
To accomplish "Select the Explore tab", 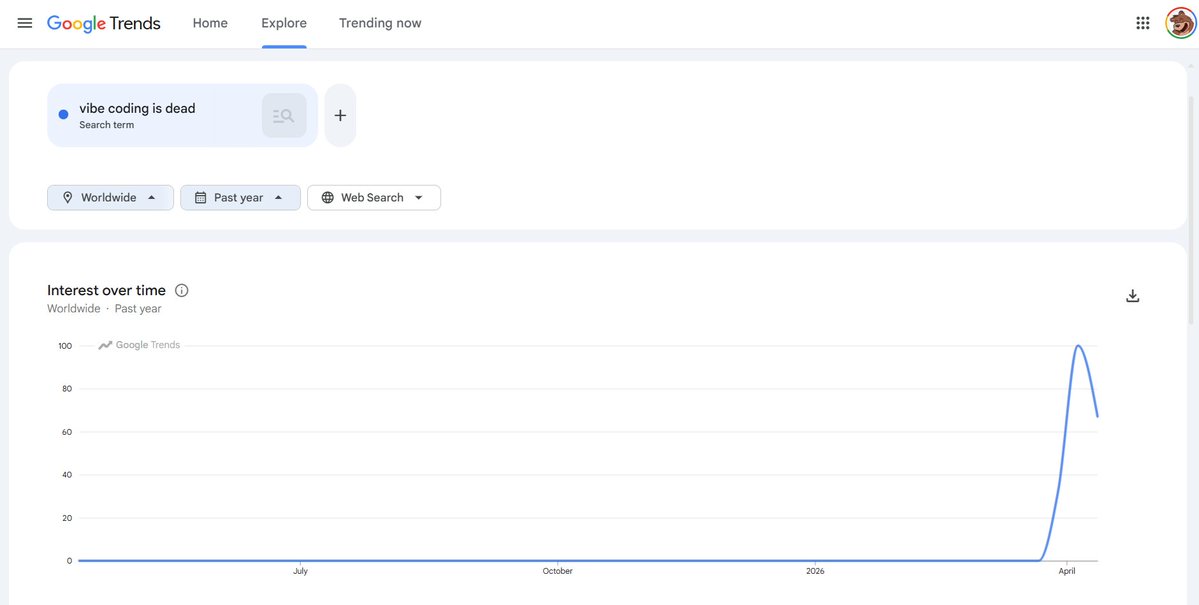I will click(284, 23).
